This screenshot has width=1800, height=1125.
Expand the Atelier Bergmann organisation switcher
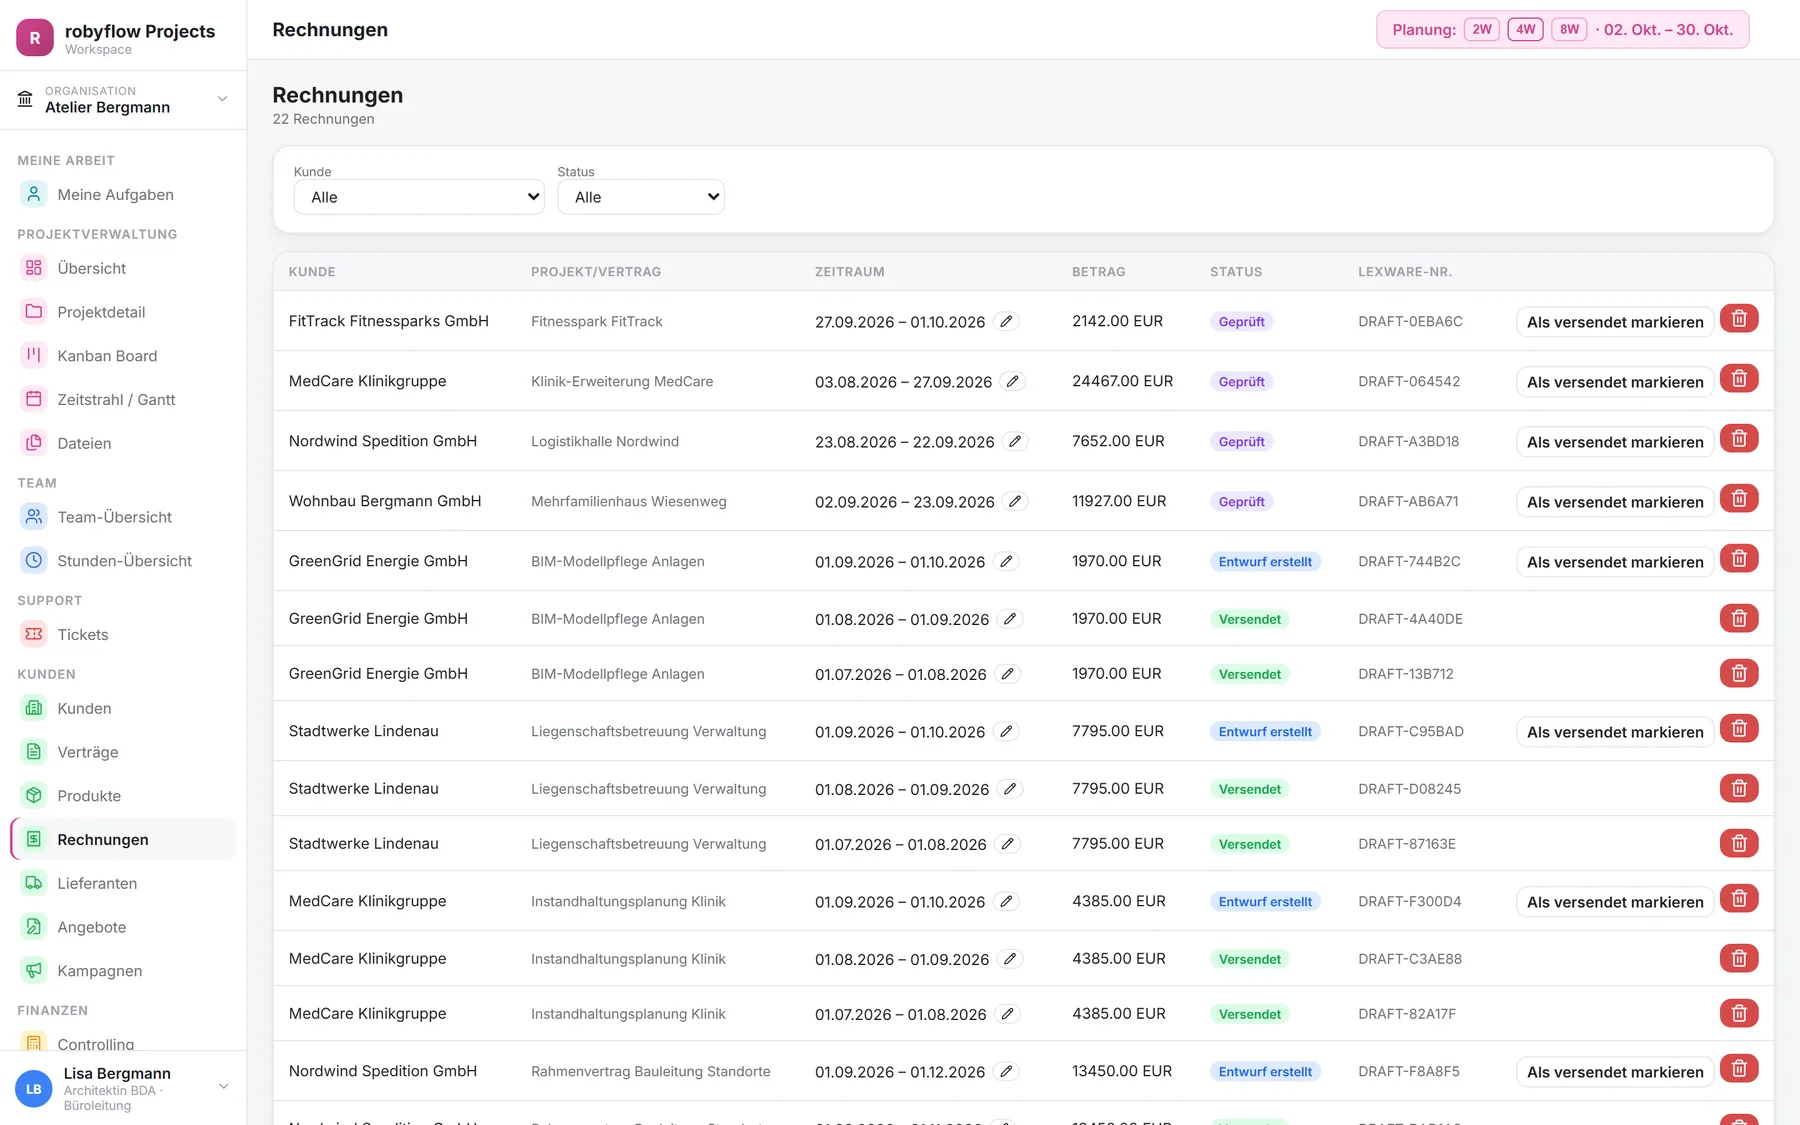pyautogui.click(x=123, y=100)
